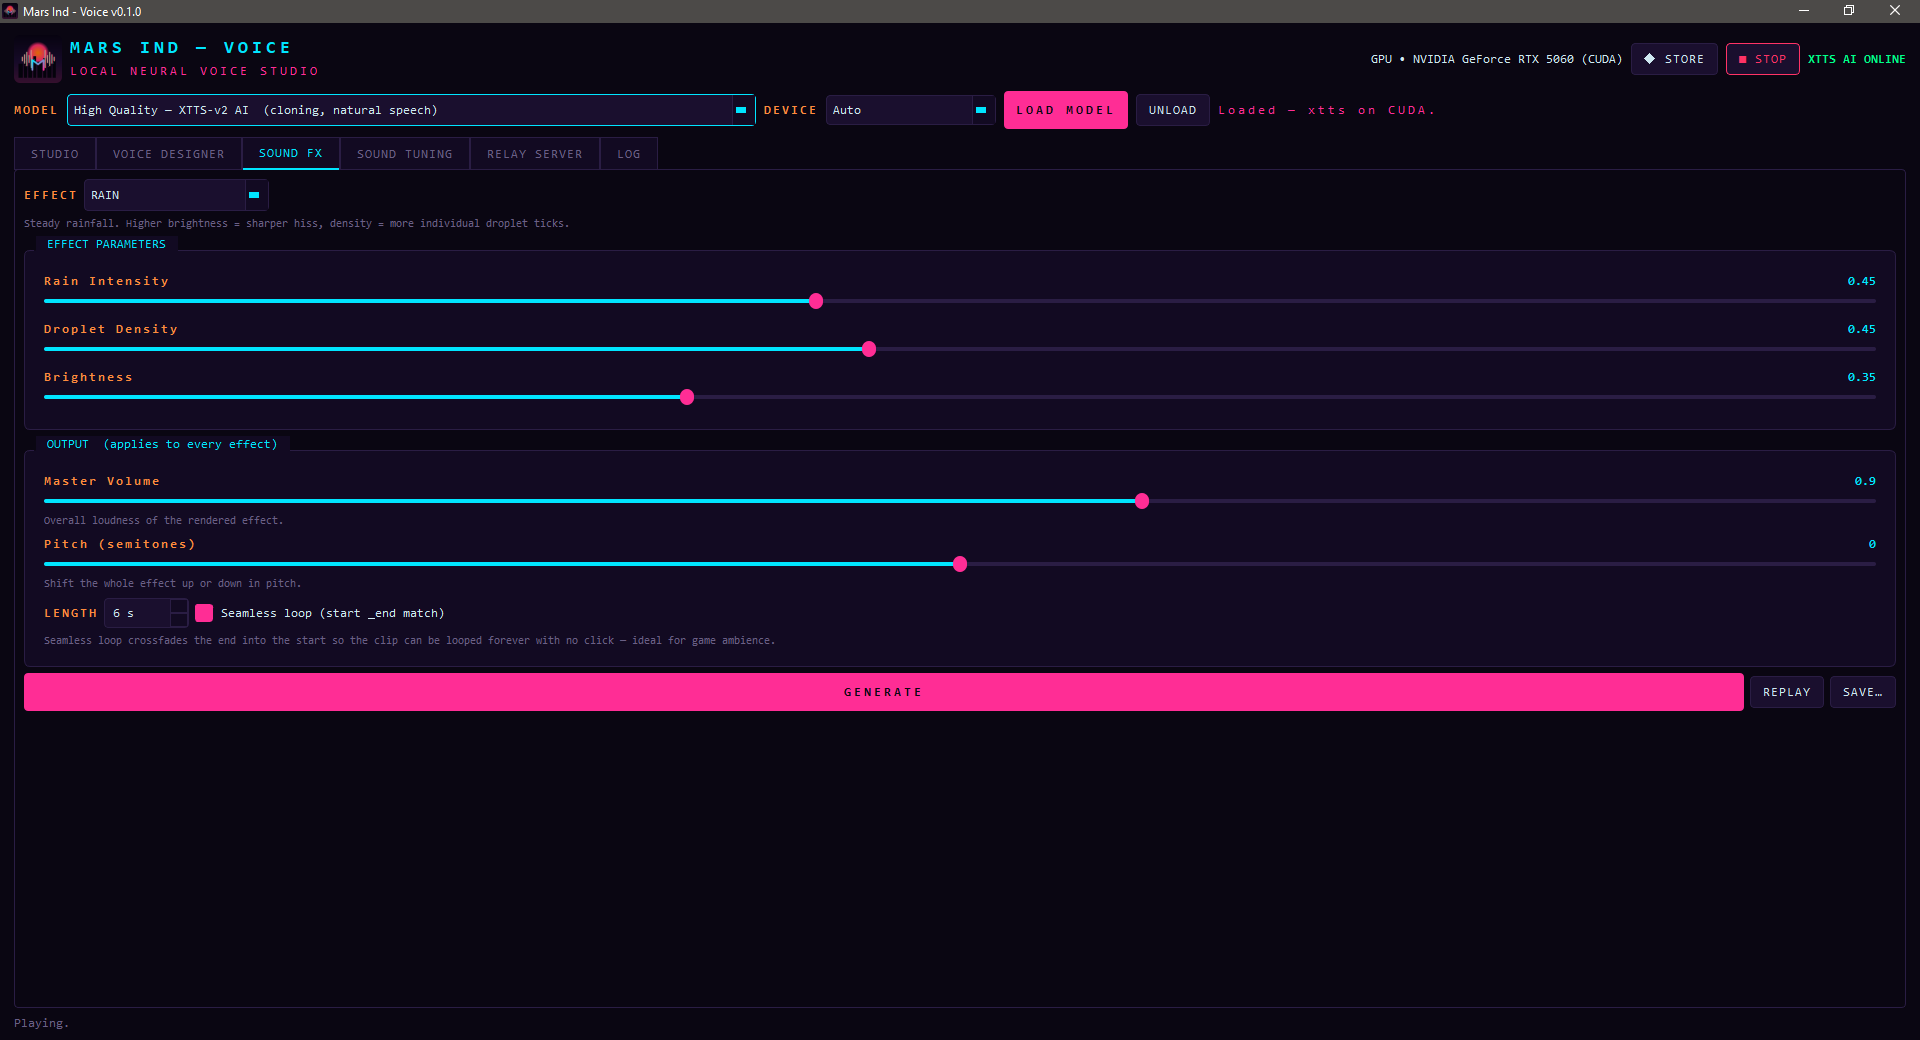Click the Device dropdown arrow icon
The image size is (1920, 1040).
pos(981,110)
